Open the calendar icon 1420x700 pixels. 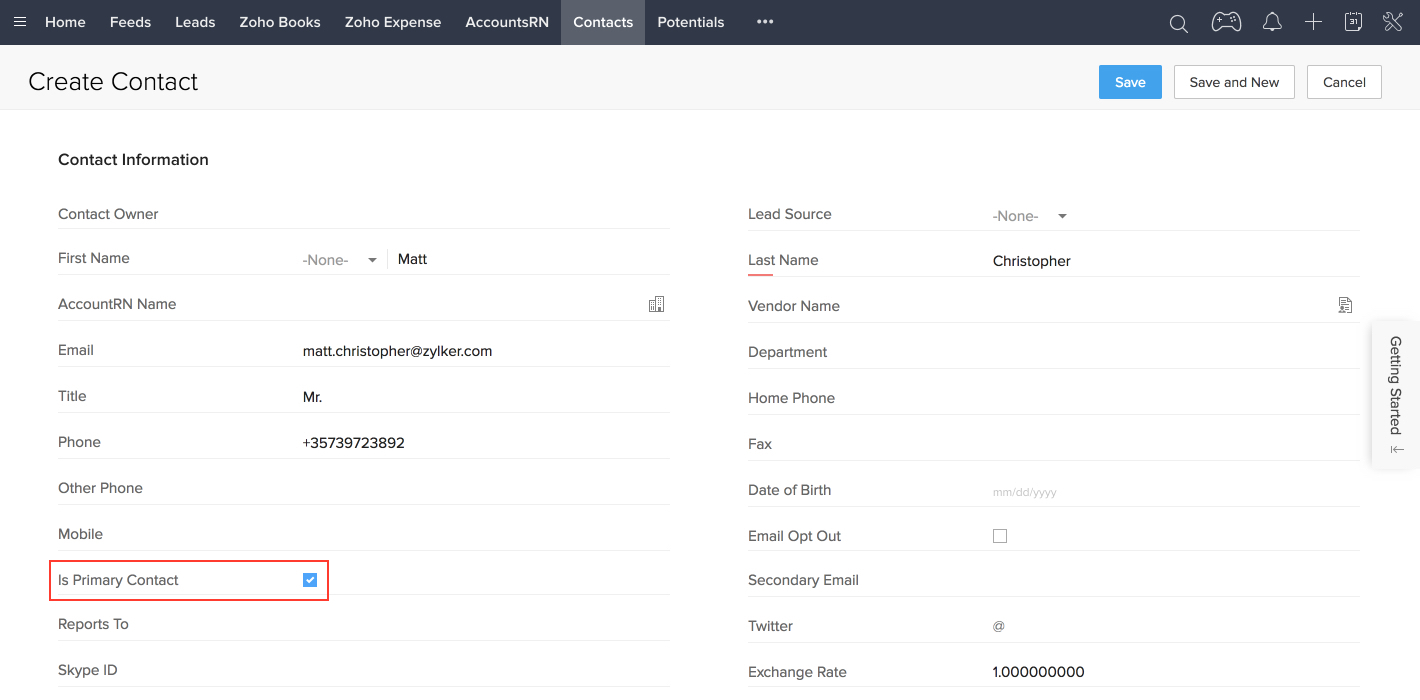pyautogui.click(x=1353, y=22)
